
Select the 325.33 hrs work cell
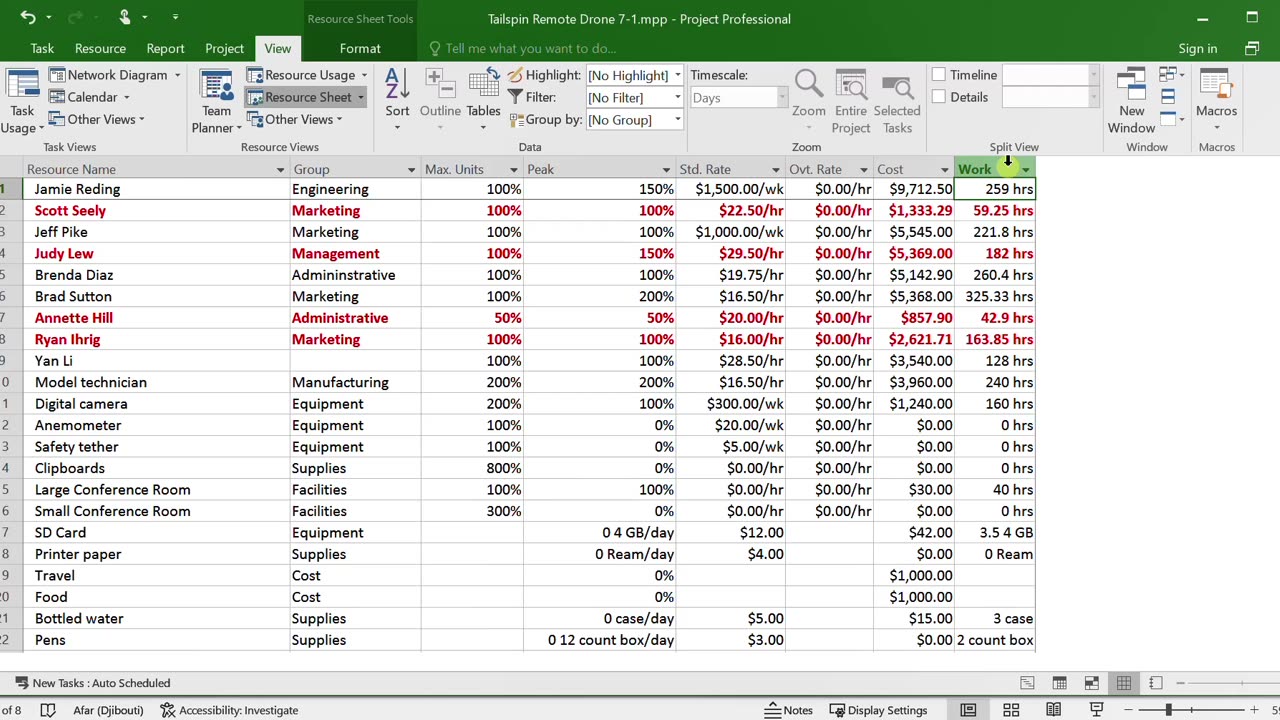pyautogui.click(x=995, y=297)
